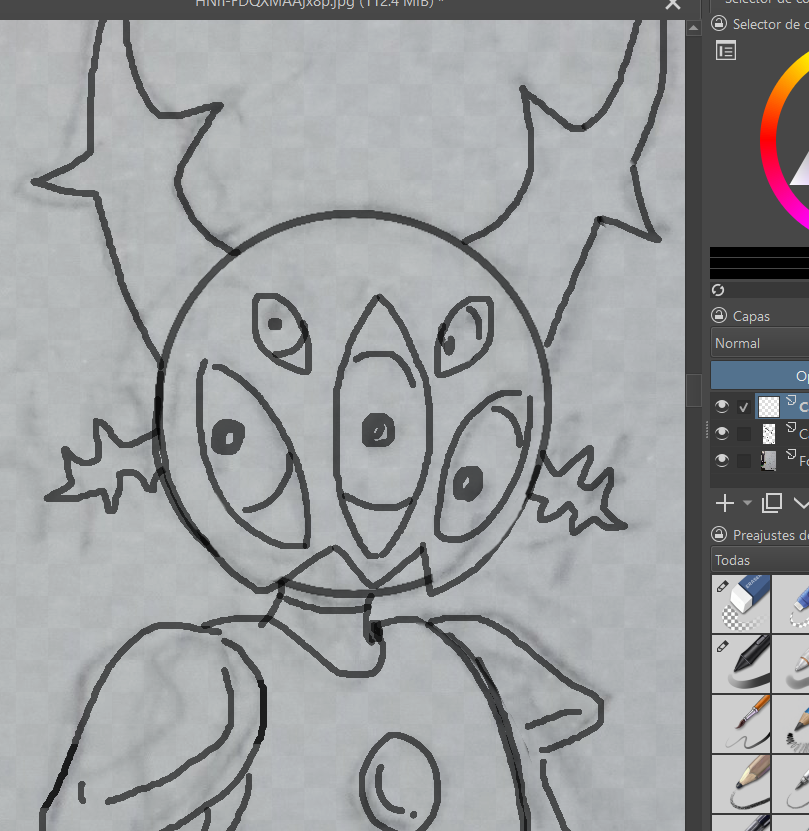The image size is (809, 831).
Task: Hide the bottom Fo layer
Action: coord(722,460)
